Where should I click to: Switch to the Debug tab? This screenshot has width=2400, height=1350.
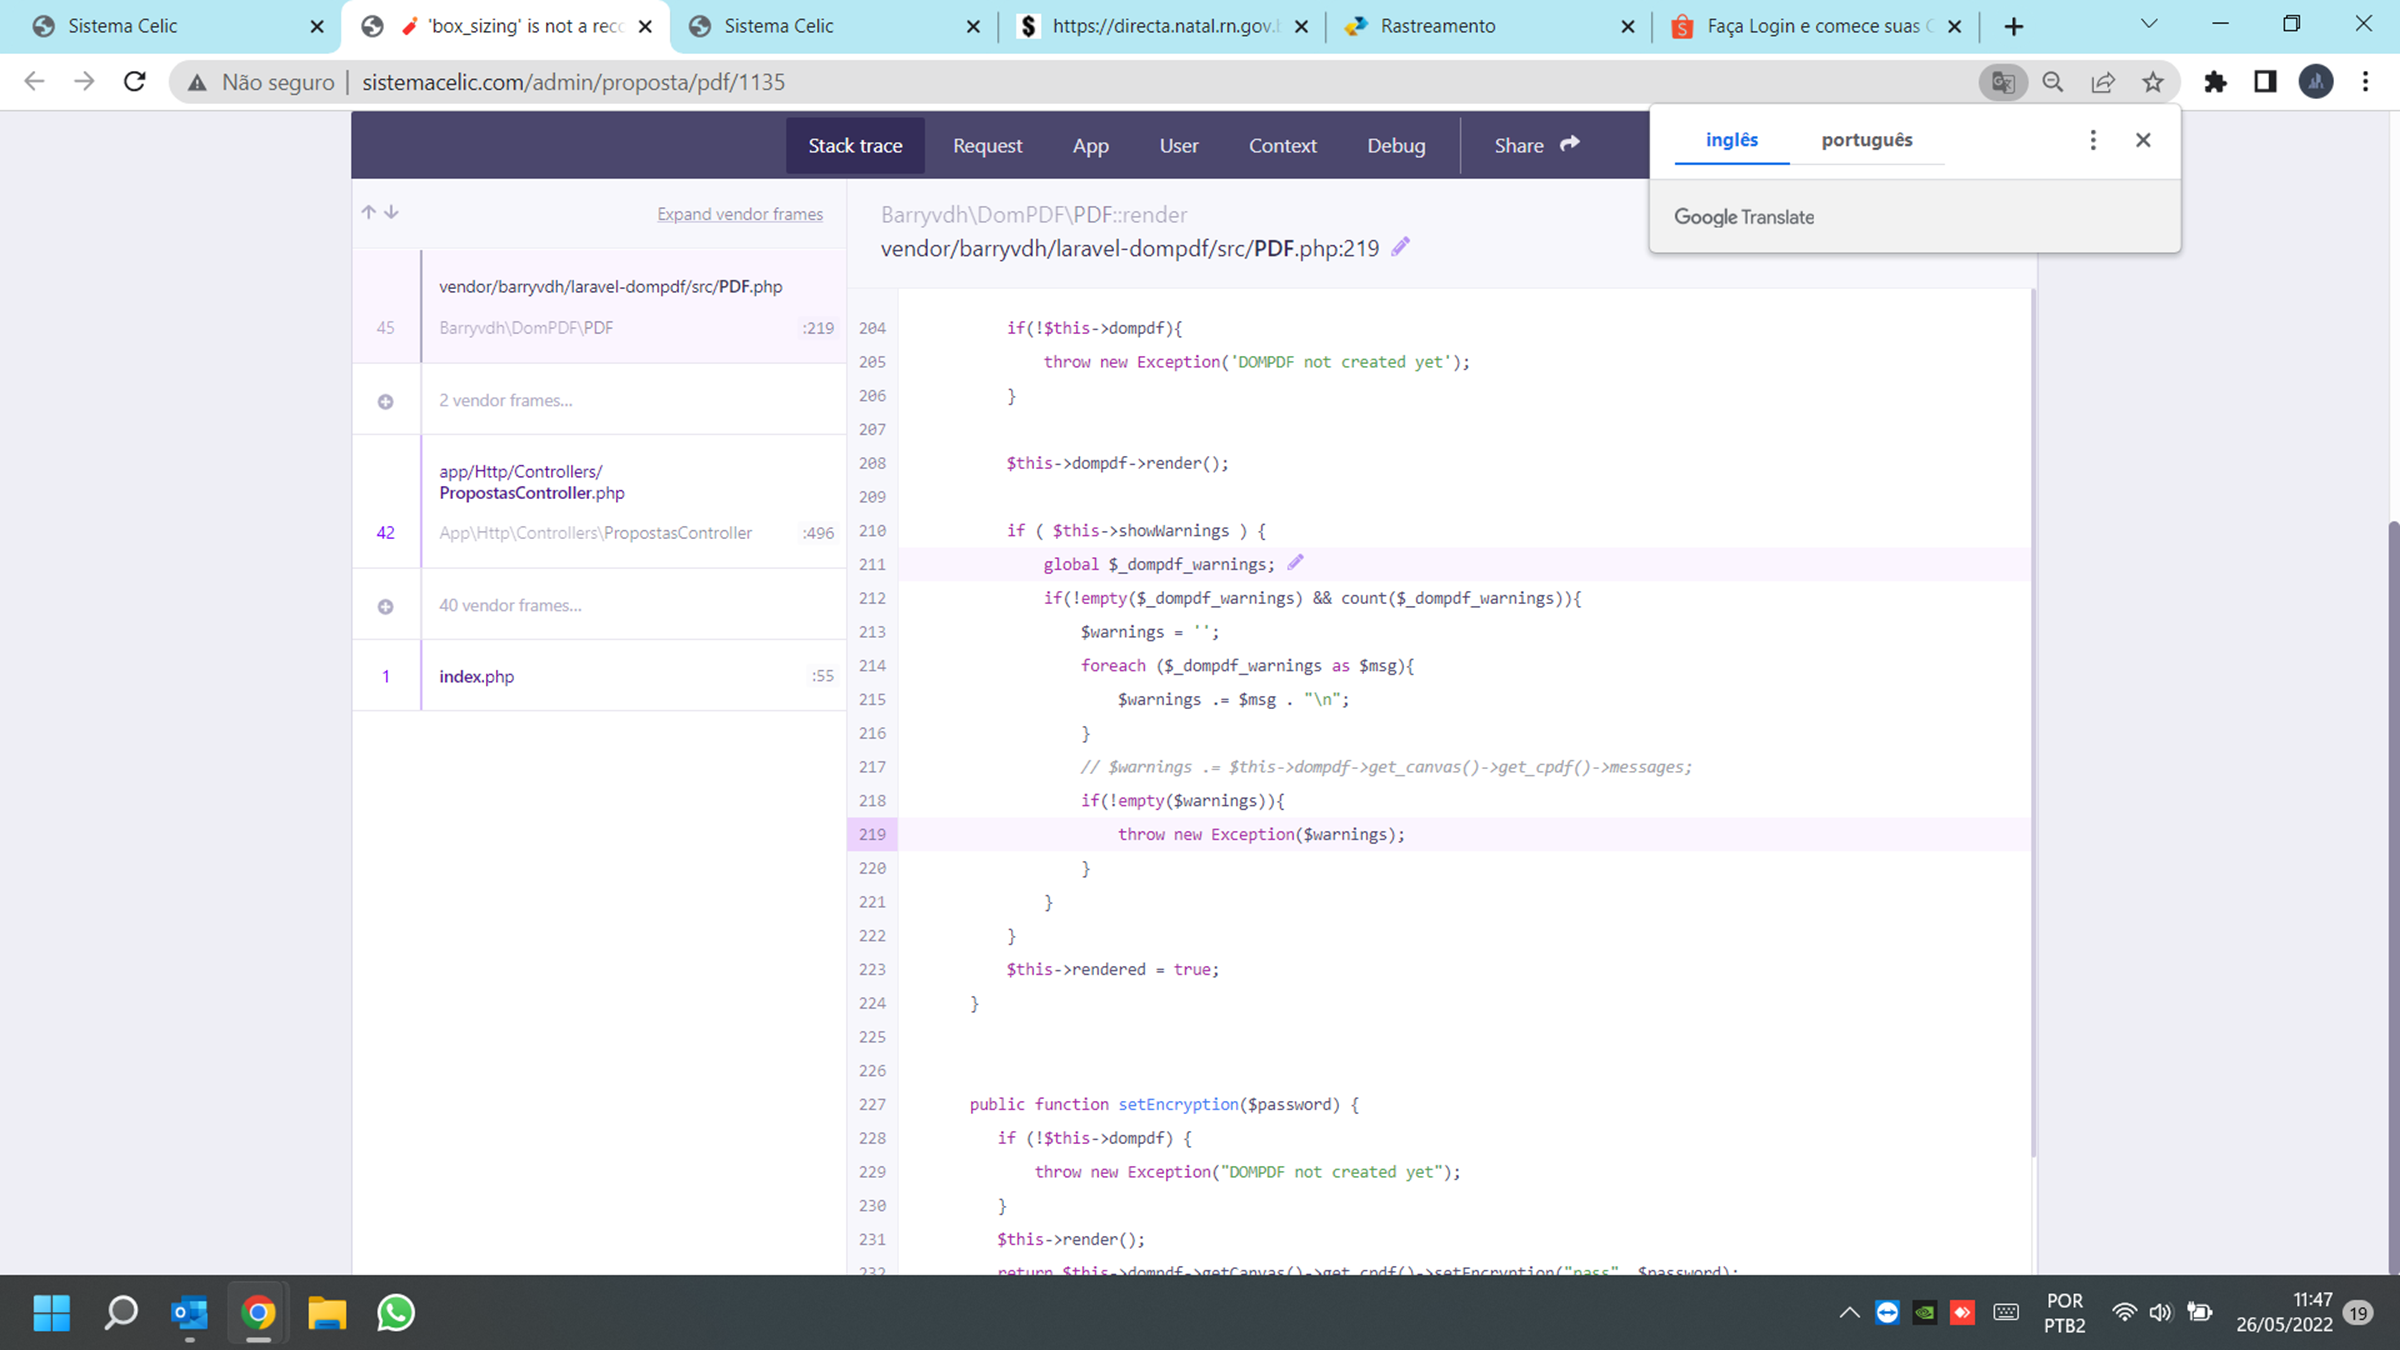tap(1396, 146)
